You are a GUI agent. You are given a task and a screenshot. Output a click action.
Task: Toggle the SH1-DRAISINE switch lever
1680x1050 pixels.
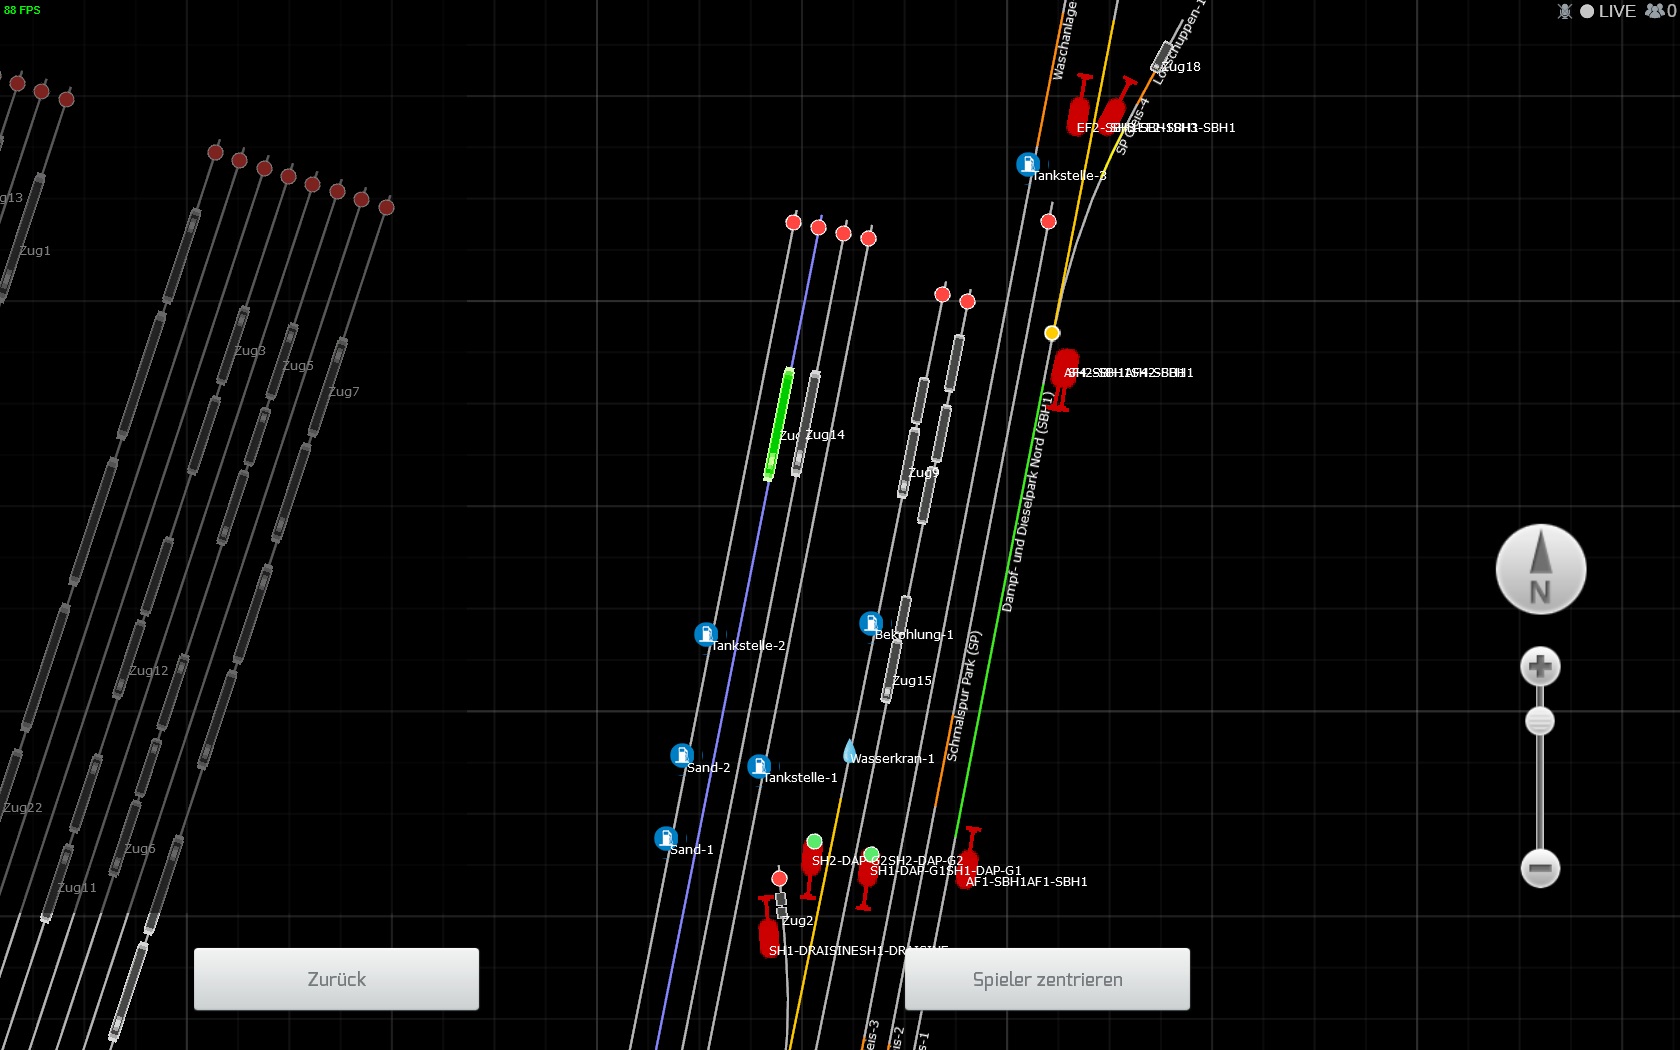pyautogui.click(x=769, y=926)
